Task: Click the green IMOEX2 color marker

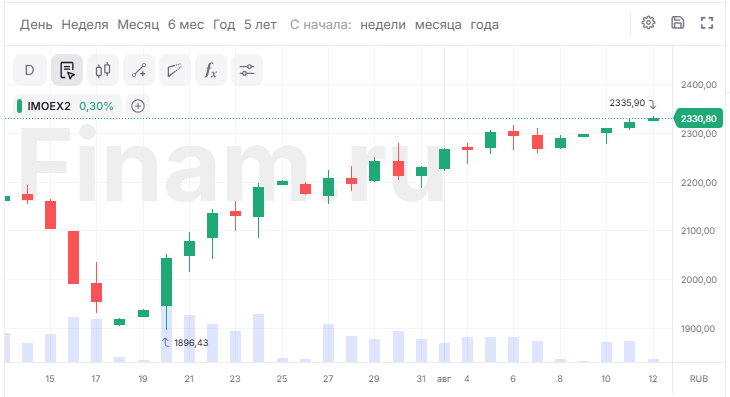Action: [x=20, y=106]
